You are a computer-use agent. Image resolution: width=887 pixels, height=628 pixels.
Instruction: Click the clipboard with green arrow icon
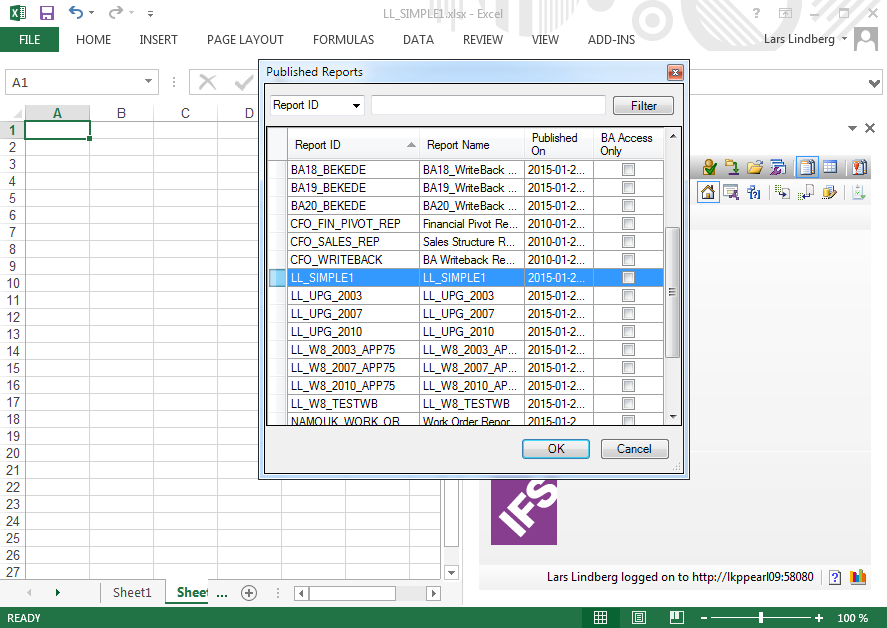click(x=859, y=192)
